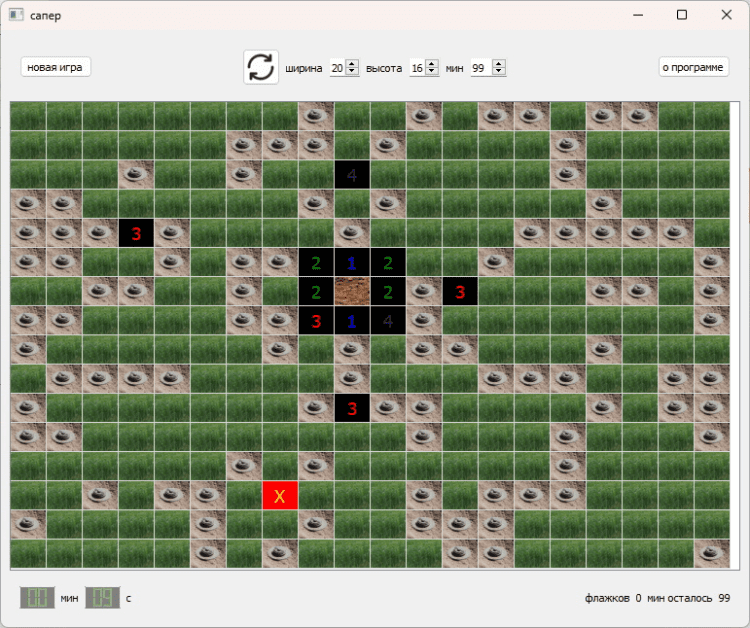
Task: Maximize the сапер window
Action: tap(682, 15)
